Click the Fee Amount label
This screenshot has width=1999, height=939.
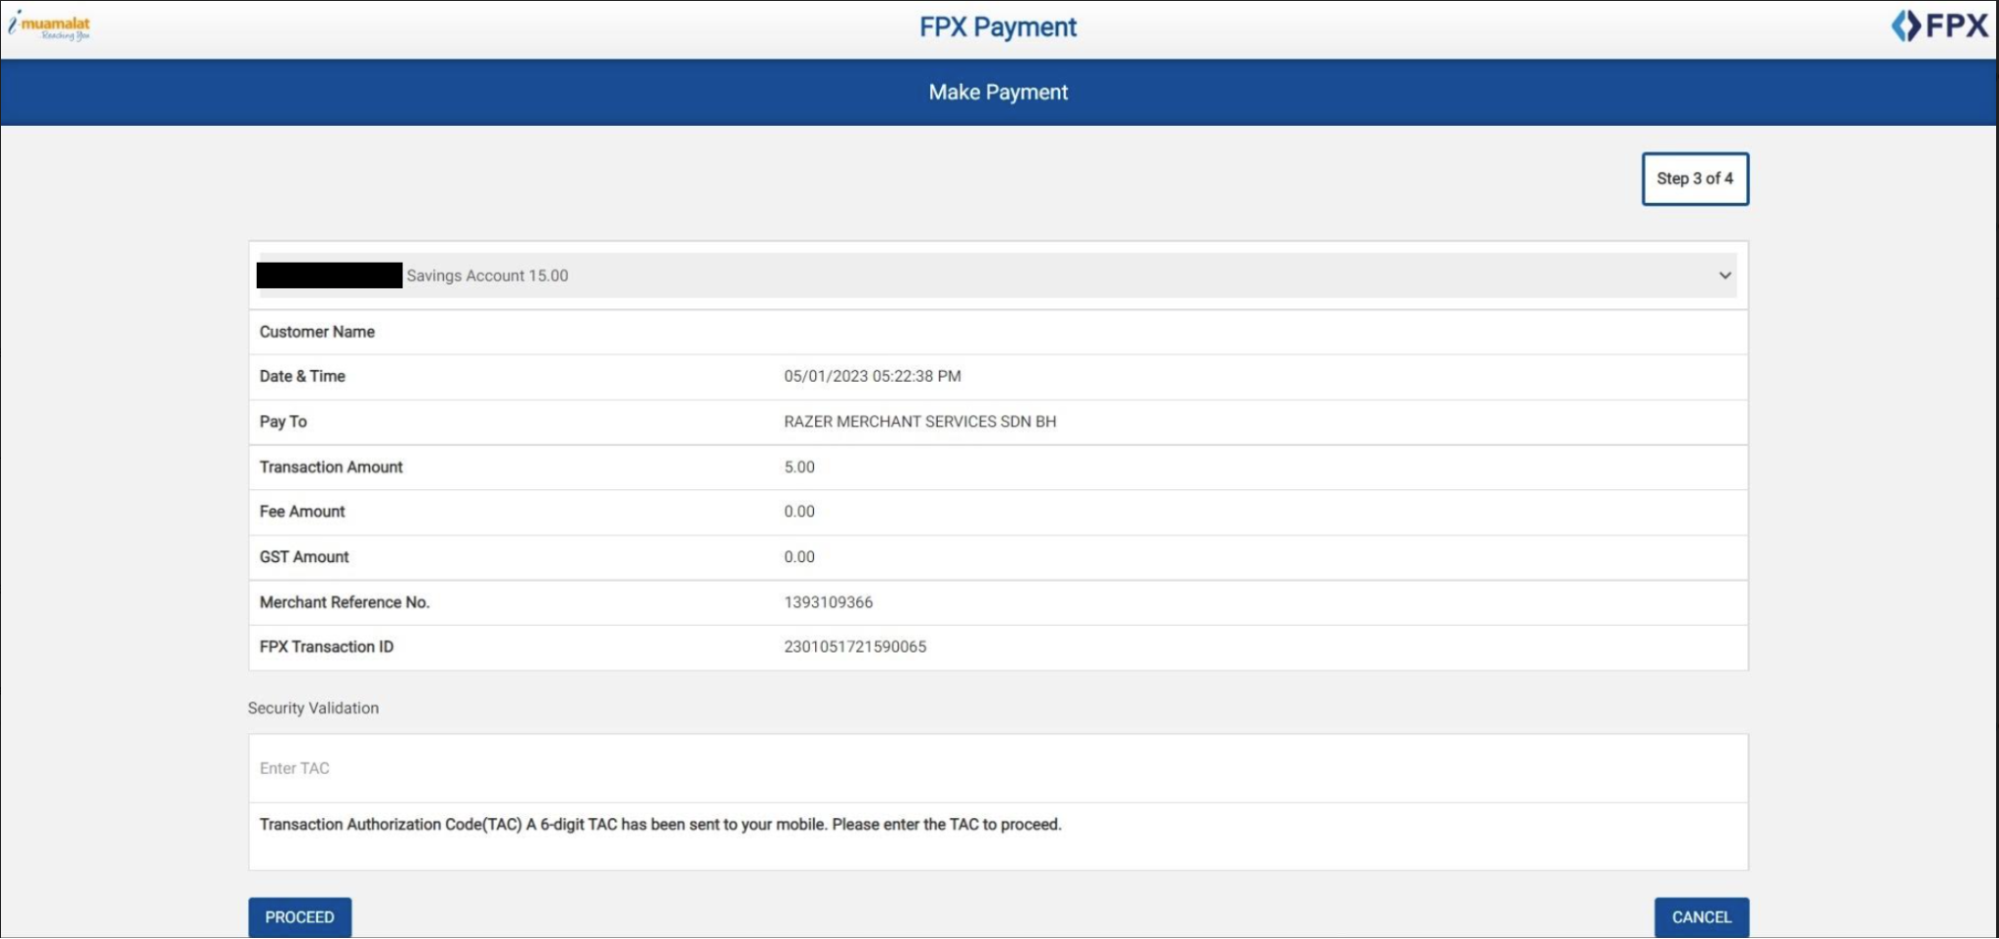pyautogui.click(x=302, y=512)
